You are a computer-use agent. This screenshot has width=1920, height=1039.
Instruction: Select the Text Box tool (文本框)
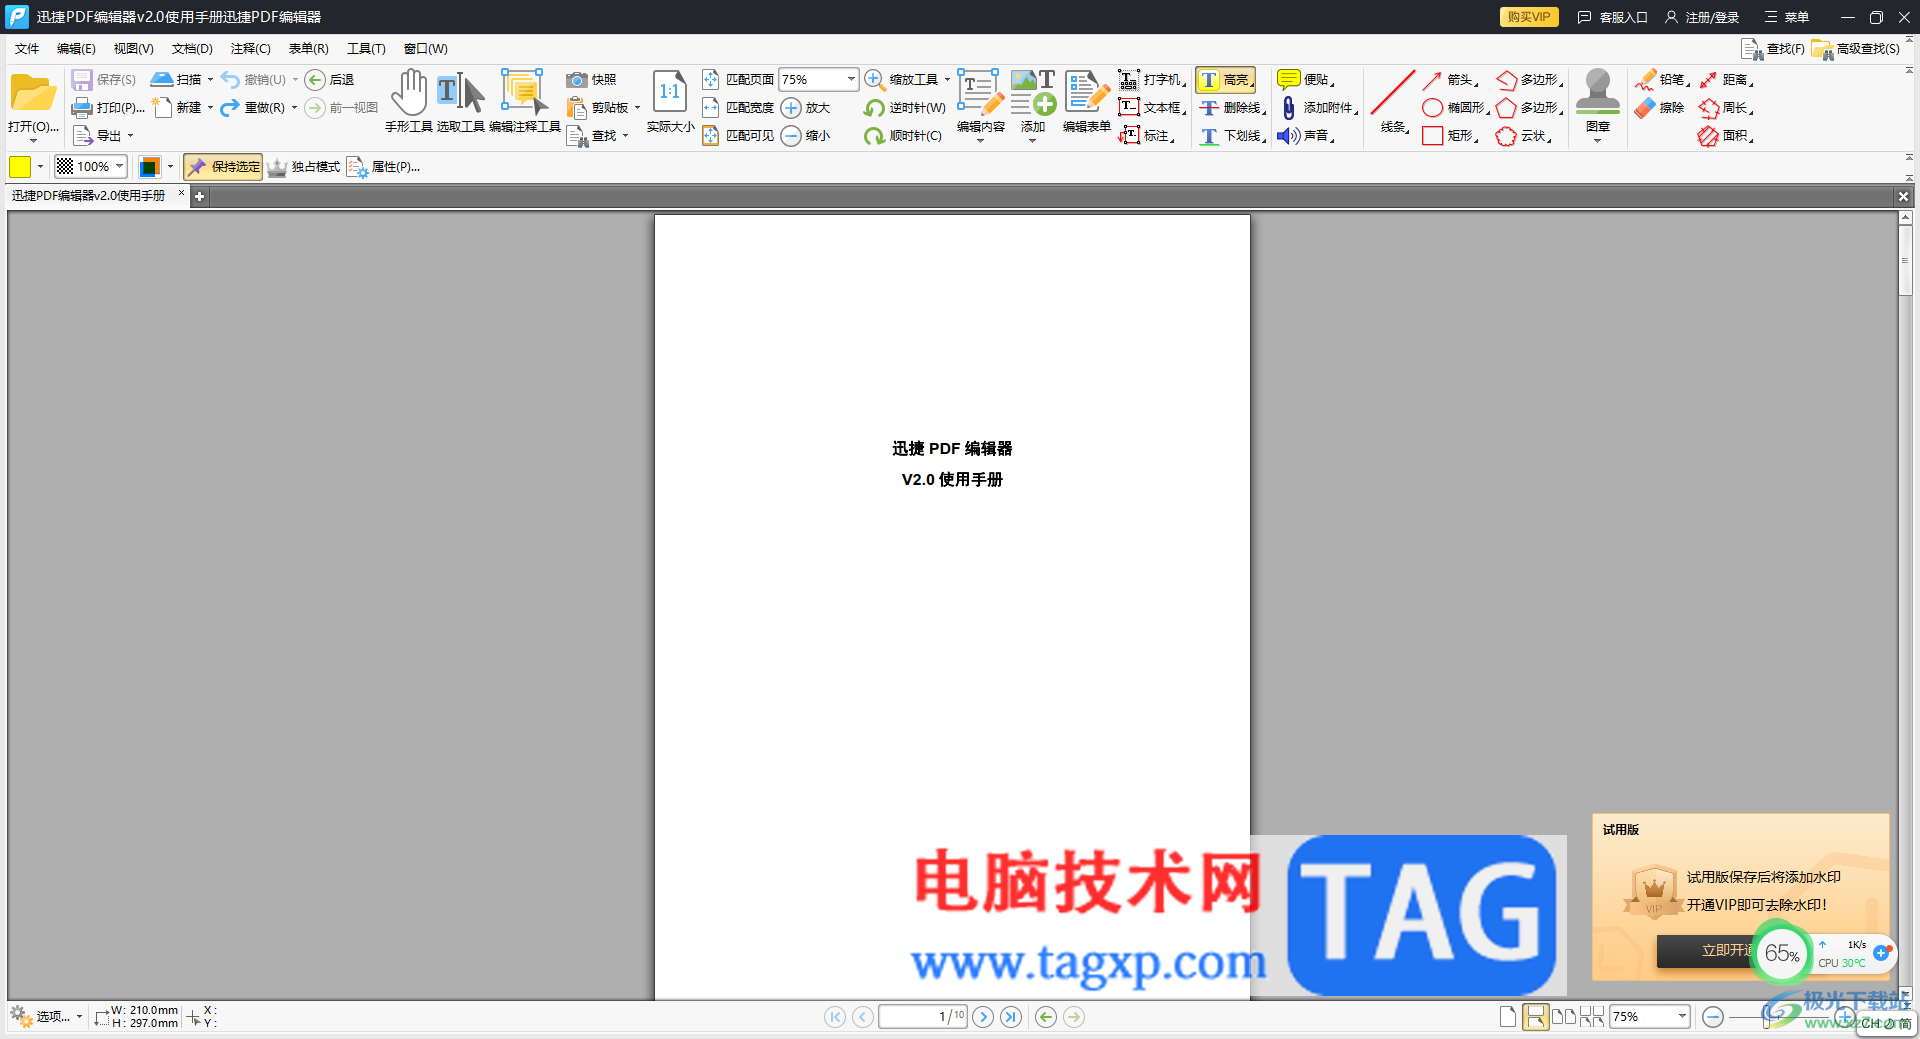(1152, 108)
